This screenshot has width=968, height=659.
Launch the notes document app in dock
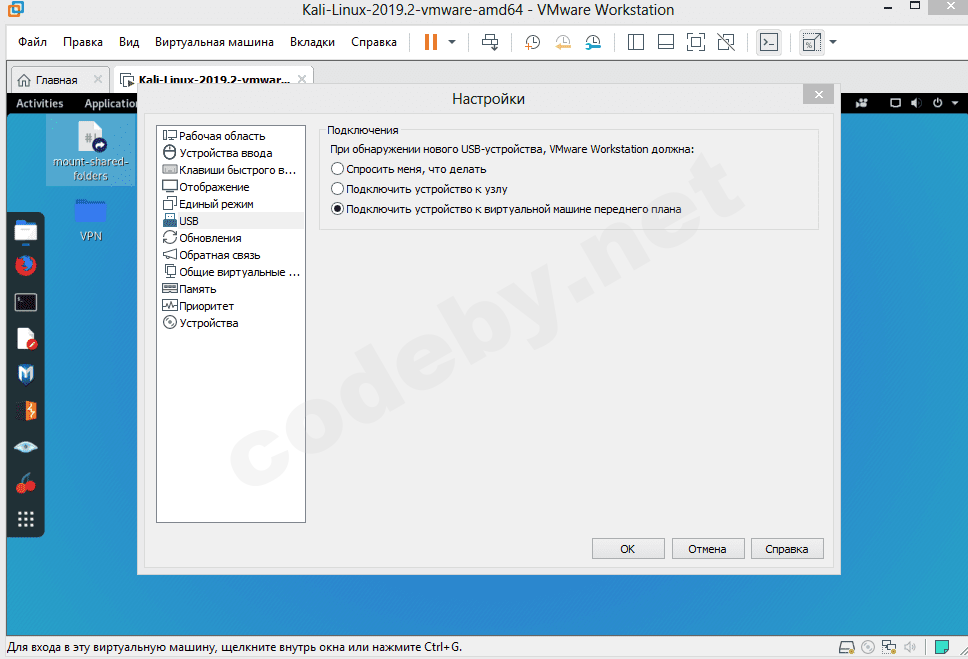(x=25, y=338)
